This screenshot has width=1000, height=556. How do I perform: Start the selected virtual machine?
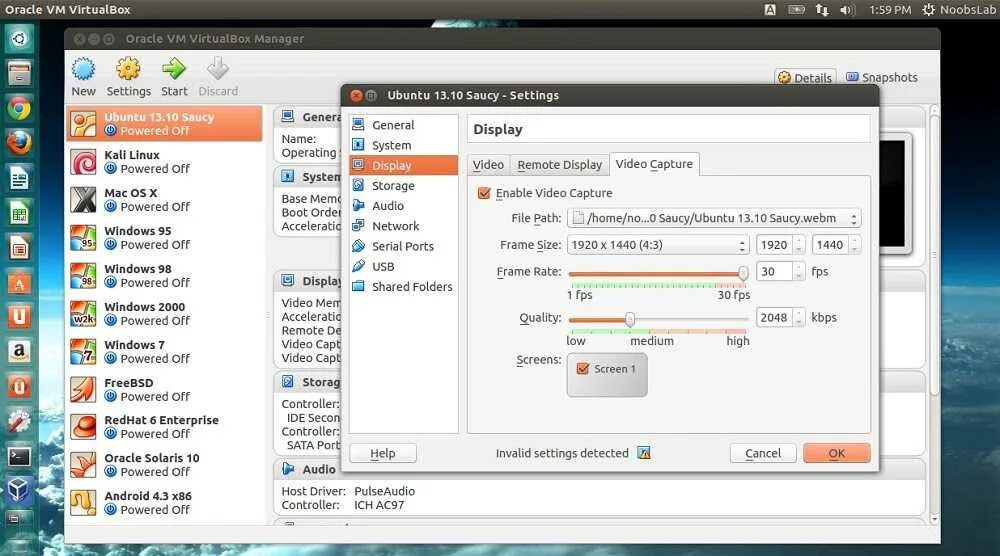pos(174,77)
